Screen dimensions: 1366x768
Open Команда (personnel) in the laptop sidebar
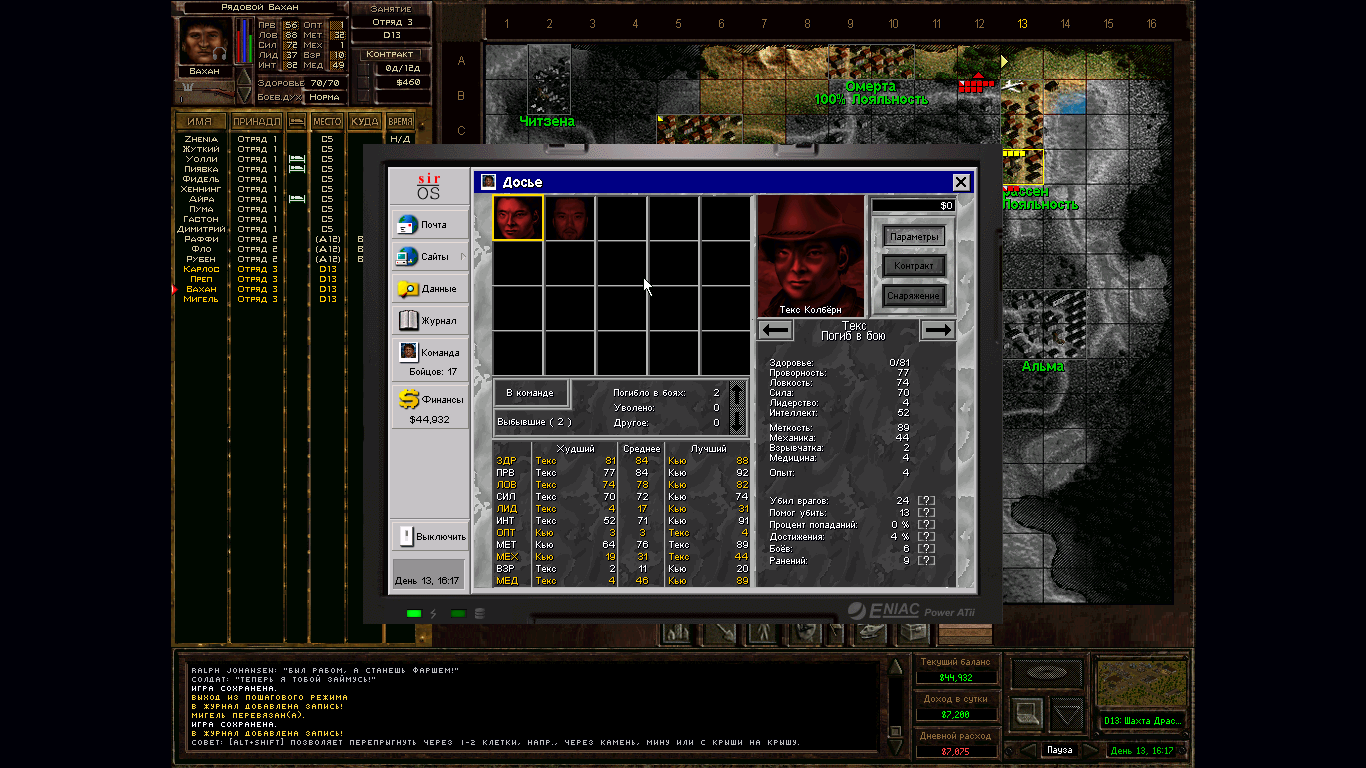(430, 358)
